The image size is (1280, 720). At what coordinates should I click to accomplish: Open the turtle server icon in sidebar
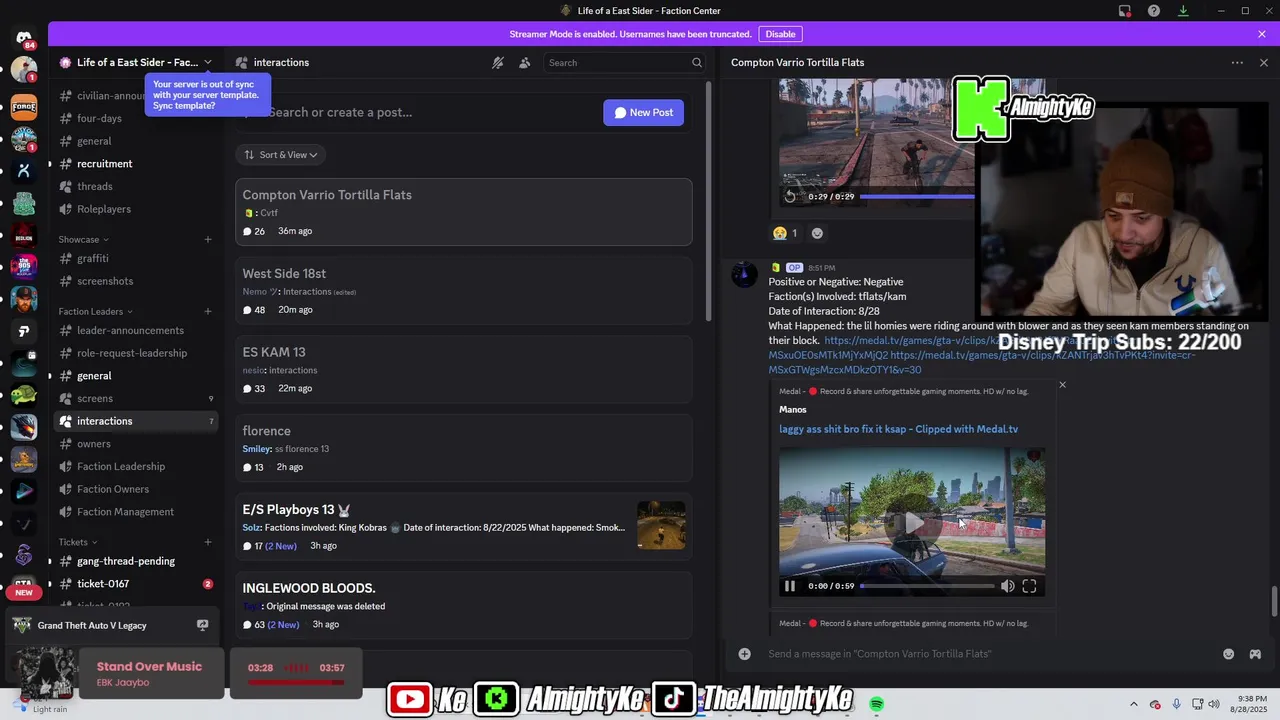pos(24,396)
